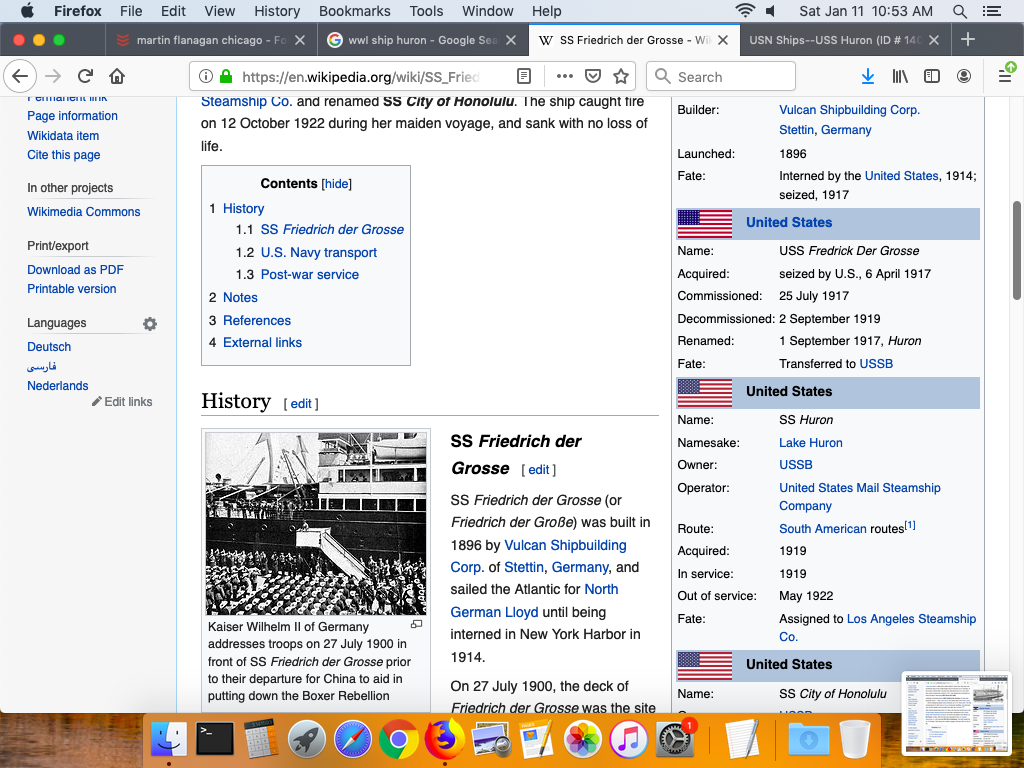This screenshot has width=1024, height=768.
Task: Enlarge the Kaiser Wilhelm image caption icon
Action: [x=417, y=624]
